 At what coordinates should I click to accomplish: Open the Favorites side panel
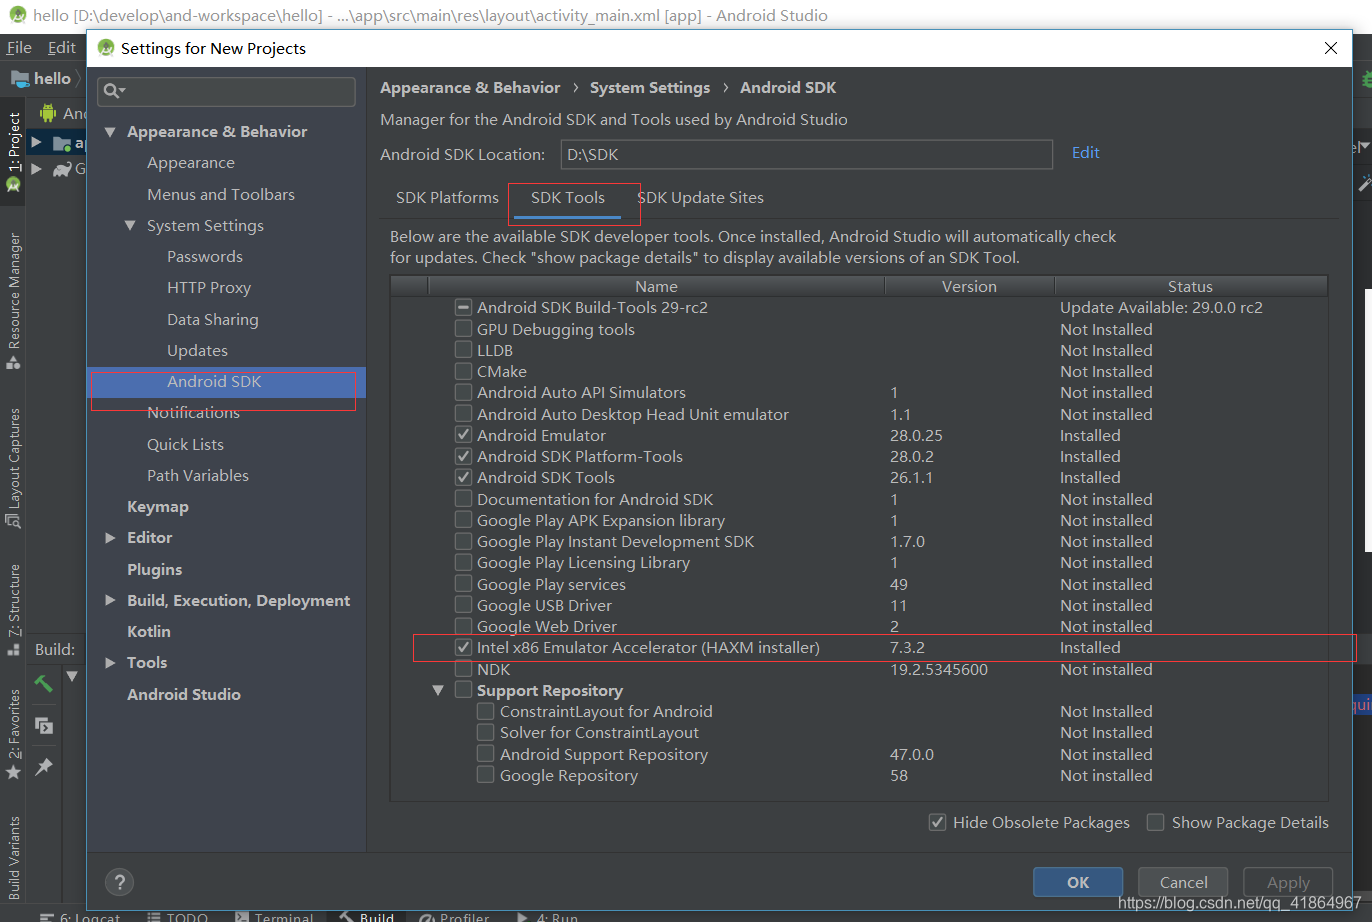point(13,734)
